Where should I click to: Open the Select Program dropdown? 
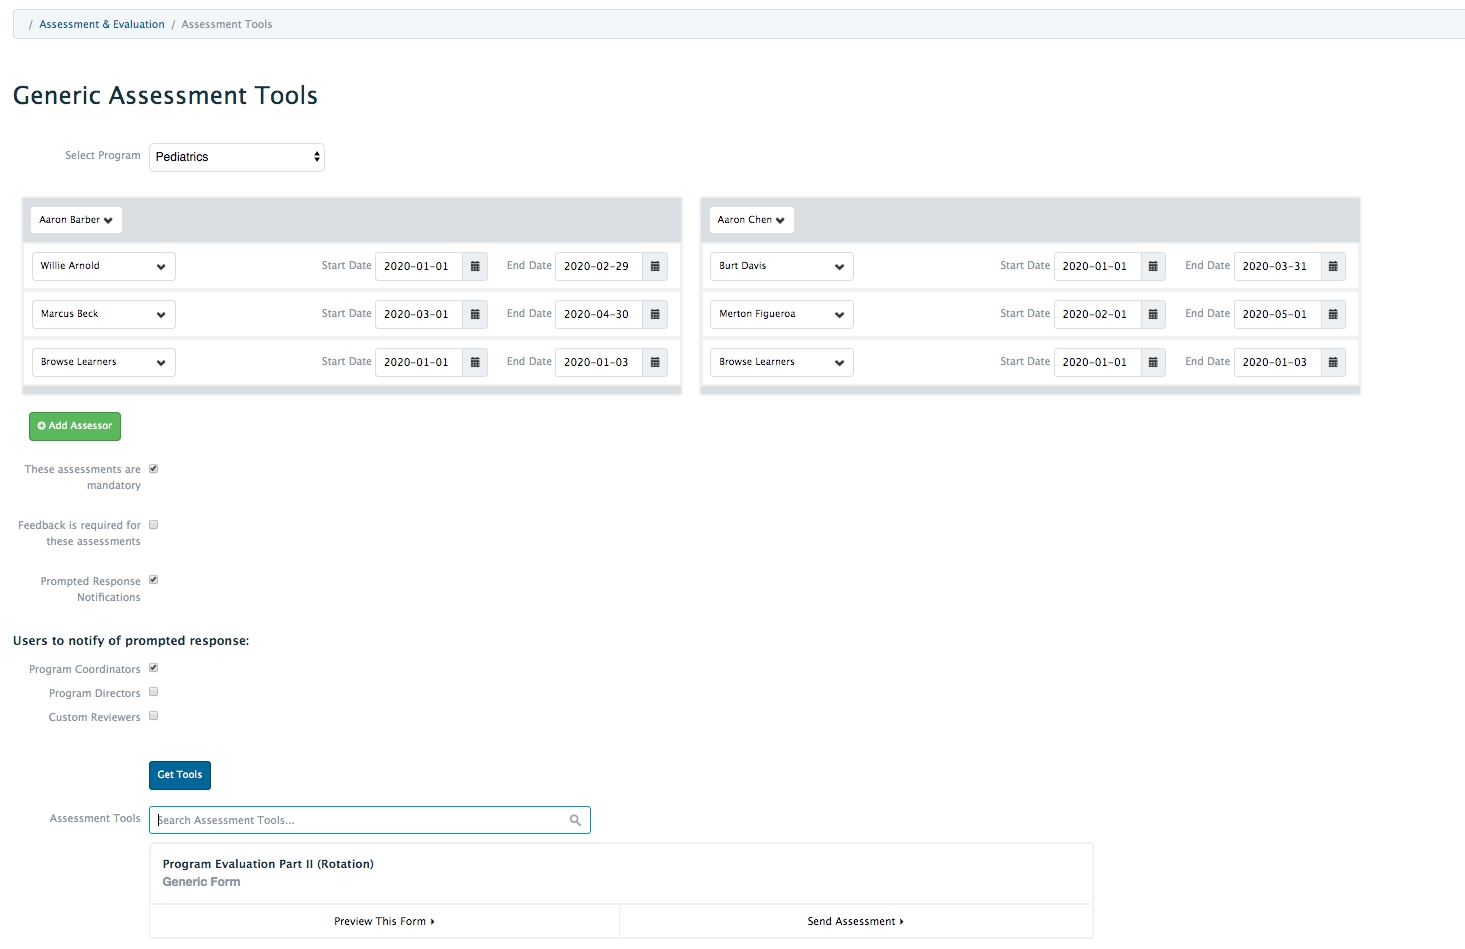(237, 157)
